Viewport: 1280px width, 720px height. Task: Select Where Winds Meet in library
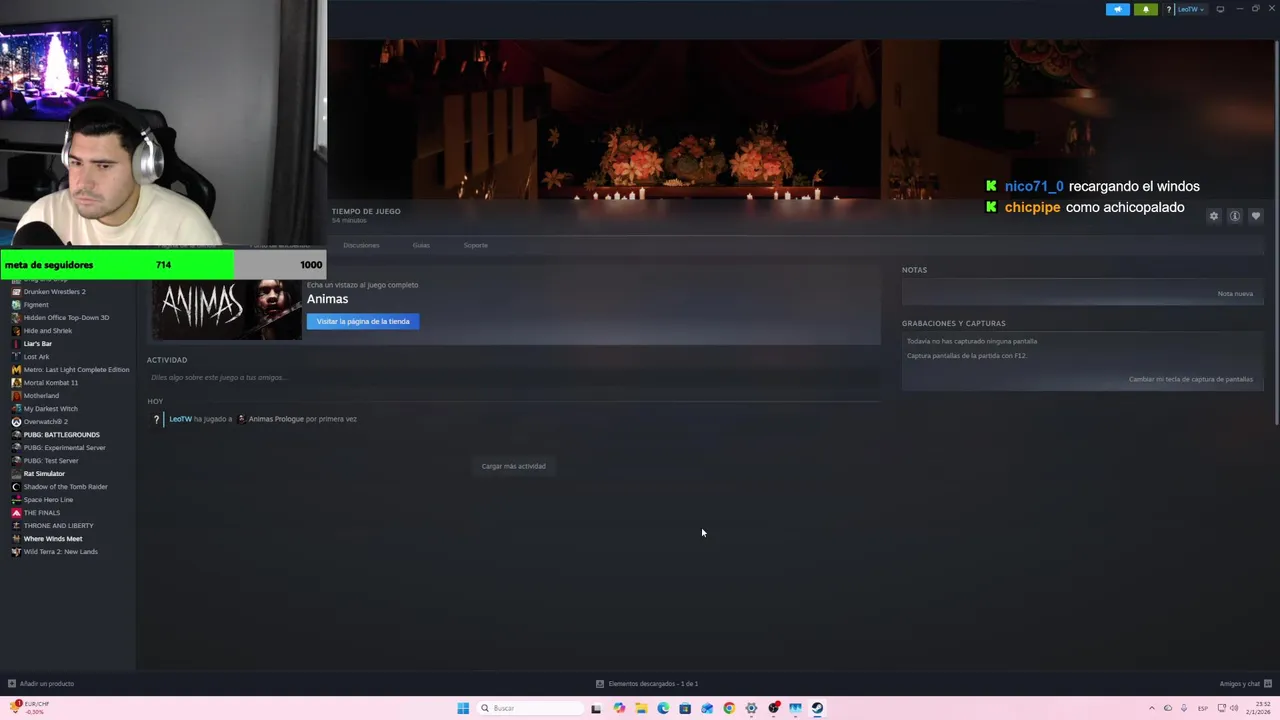click(53, 539)
